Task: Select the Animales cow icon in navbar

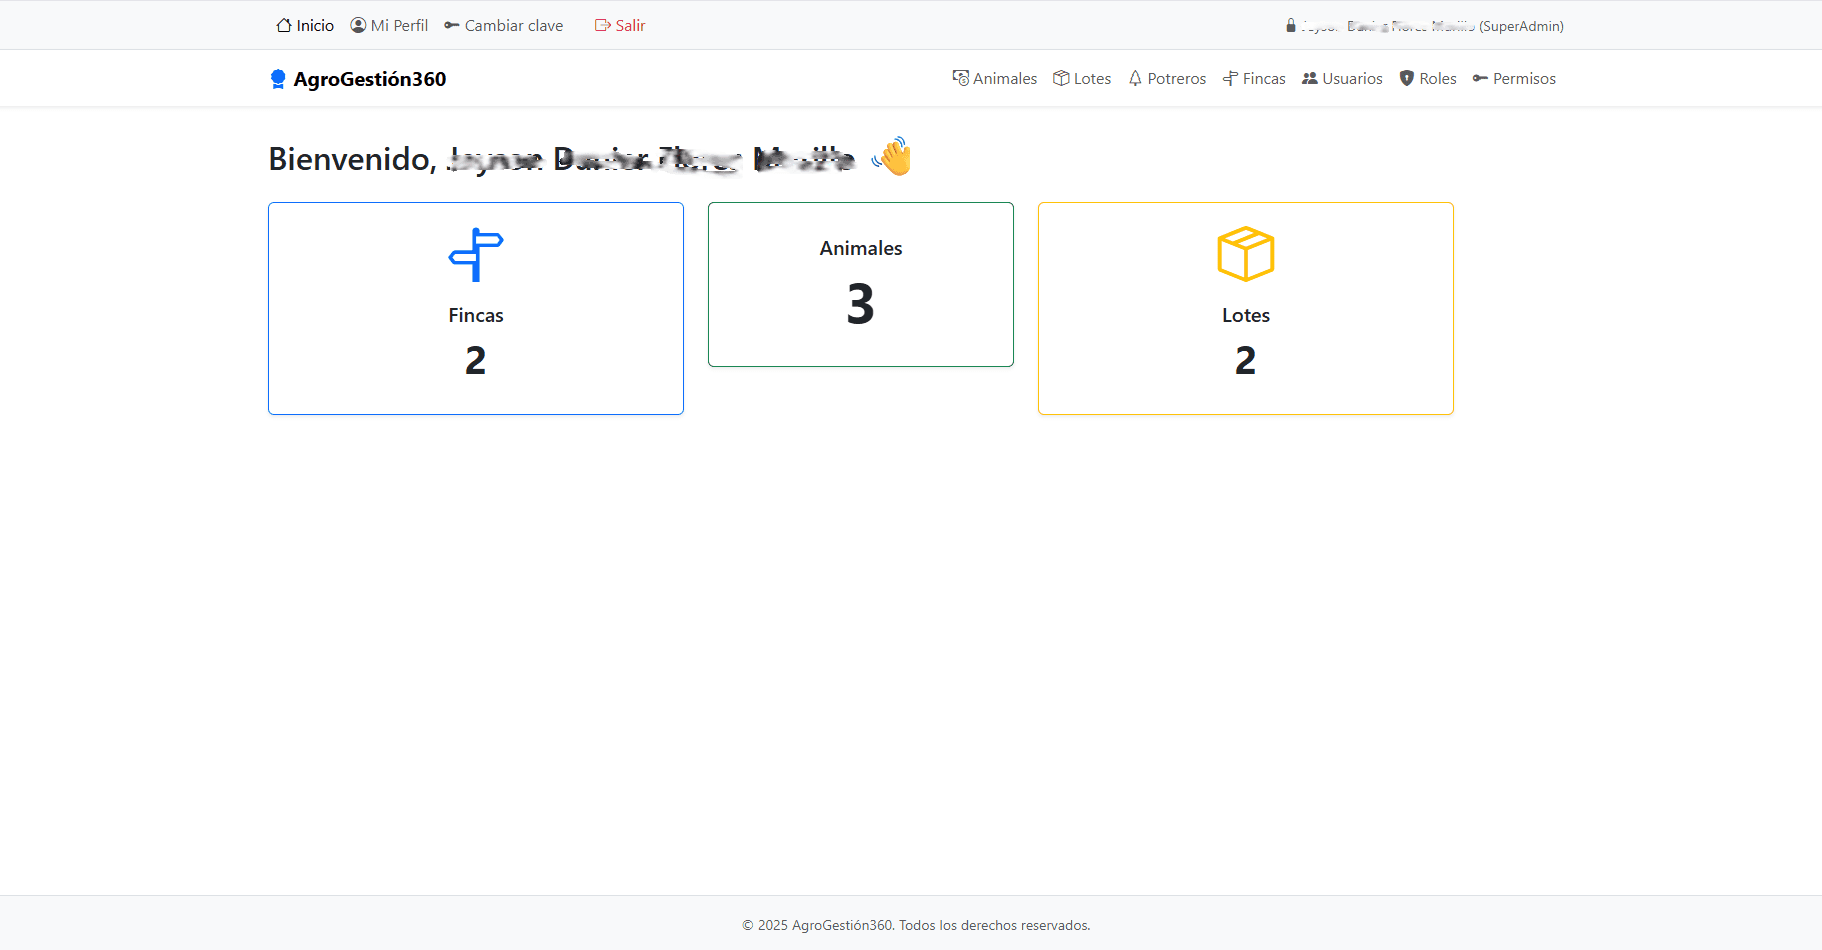Action: [x=962, y=78]
